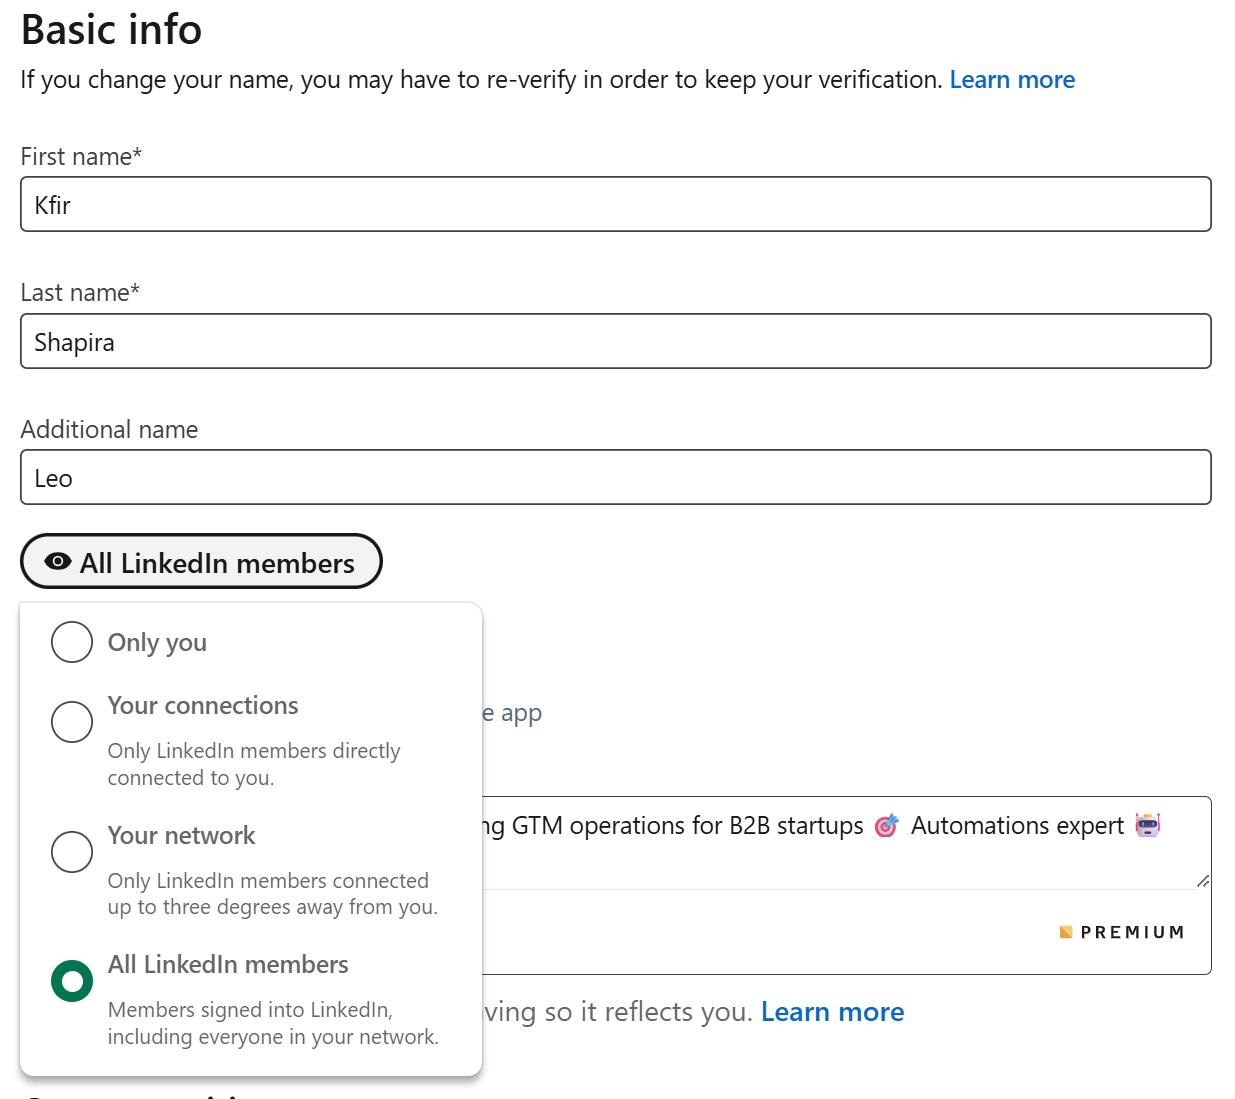Choose the "Your connections" radio option
1235x1099 pixels.
(72, 721)
